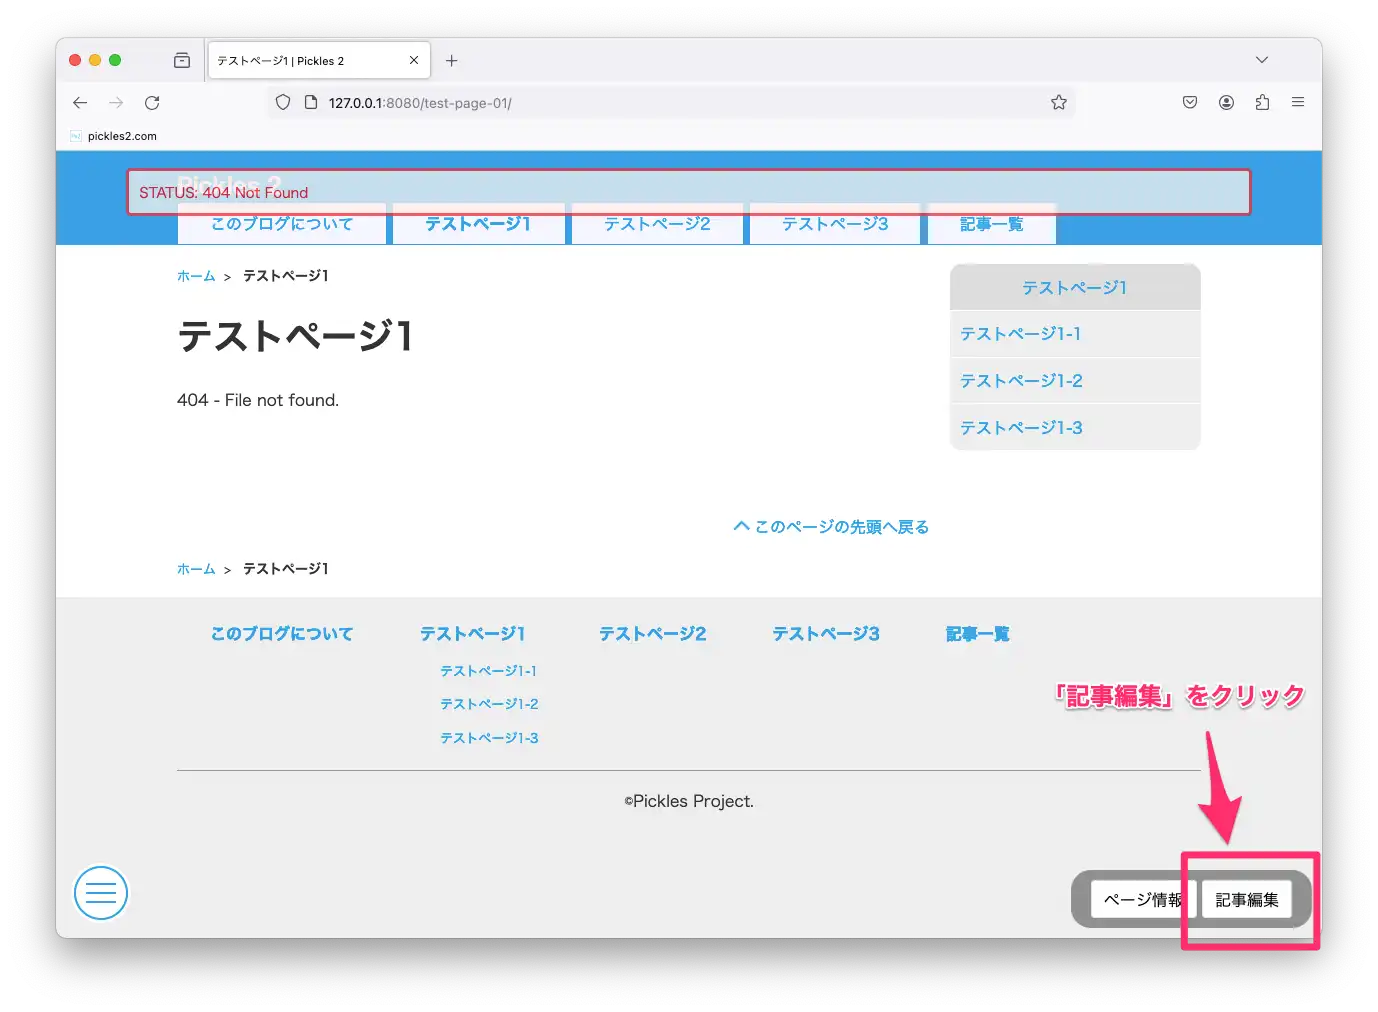The width and height of the screenshot is (1378, 1012).
Task: Click the browser reload icon
Action: (x=152, y=103)
